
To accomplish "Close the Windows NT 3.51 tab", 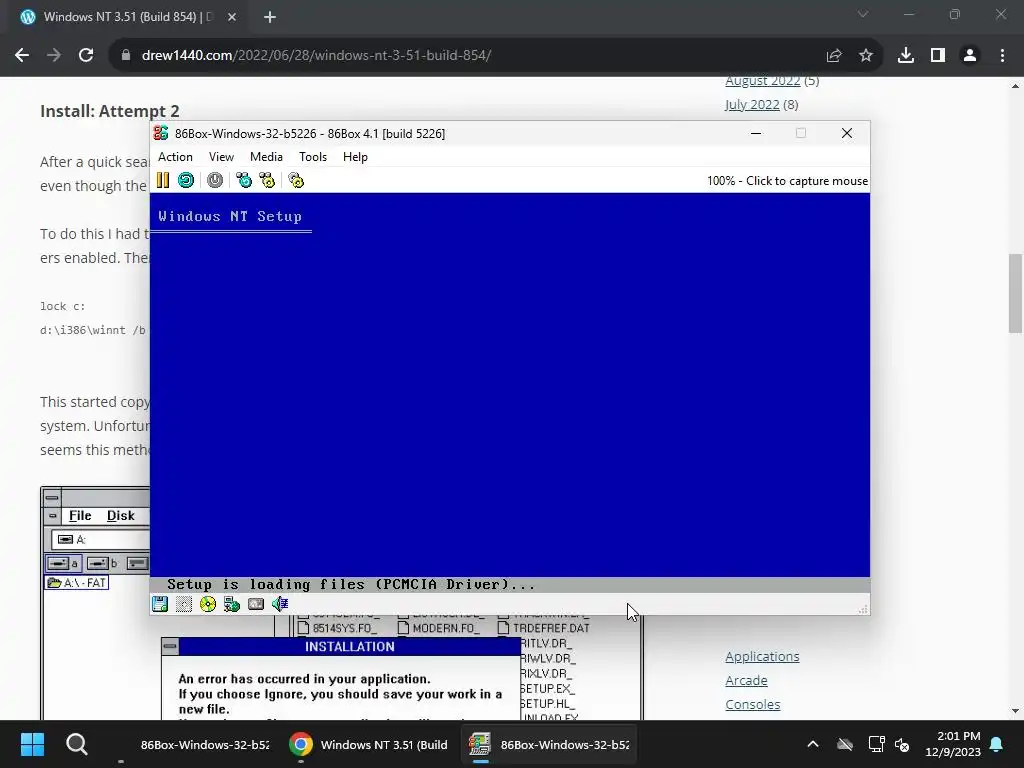I will [x=232, y=17].
